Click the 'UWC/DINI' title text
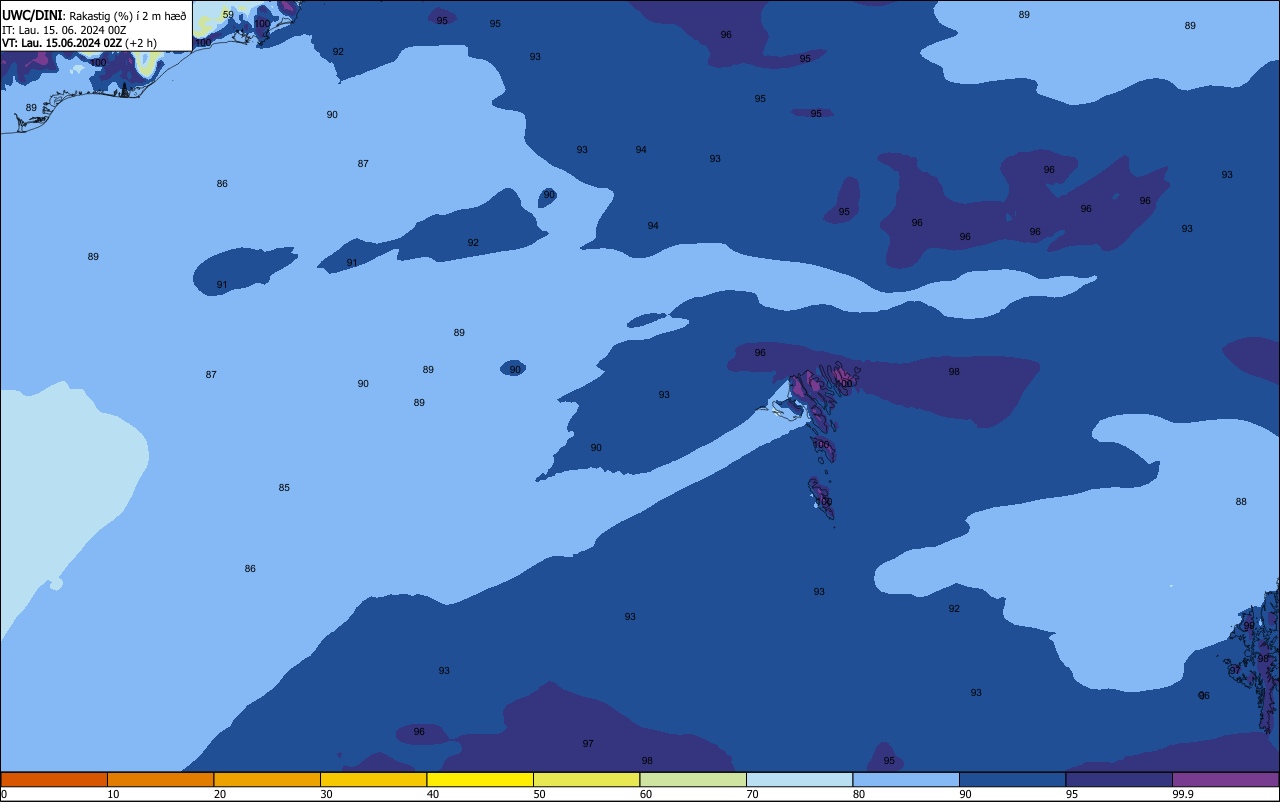Image resolution: width=1280 pixels, height=802 pixels. click(x=33, y=15)
